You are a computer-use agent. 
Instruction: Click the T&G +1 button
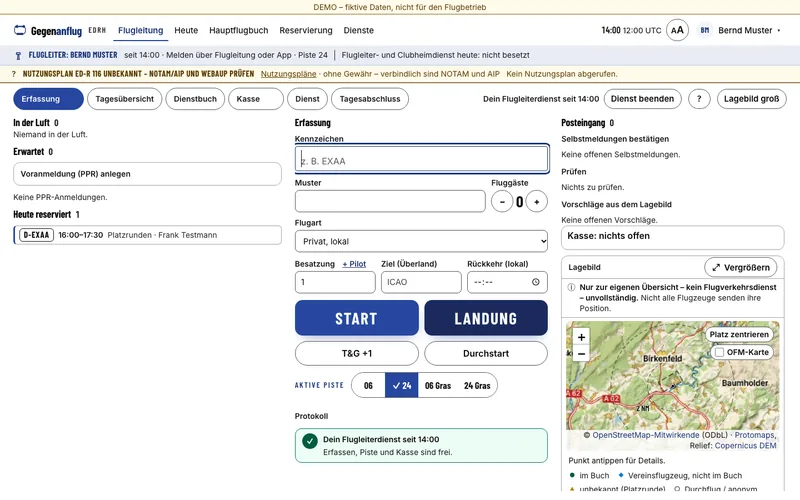coord(357,354)
